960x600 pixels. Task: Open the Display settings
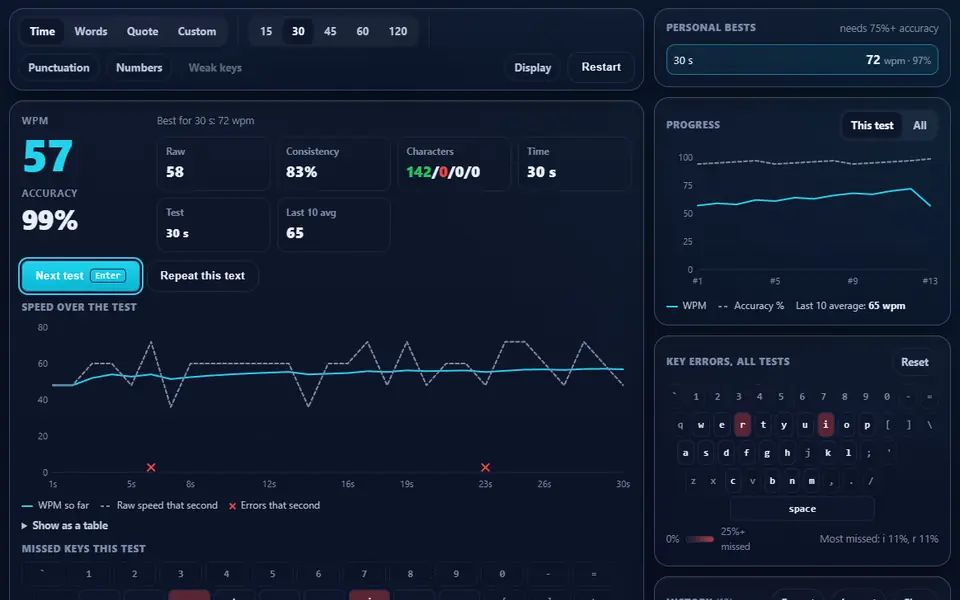532,68
